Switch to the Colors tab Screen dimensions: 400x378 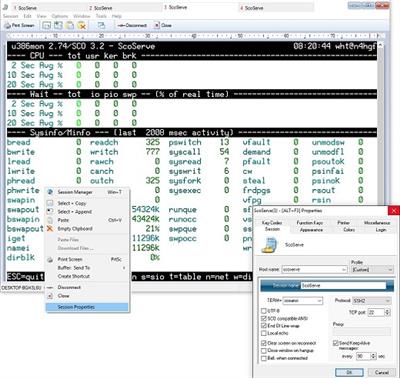click(349, 230)
